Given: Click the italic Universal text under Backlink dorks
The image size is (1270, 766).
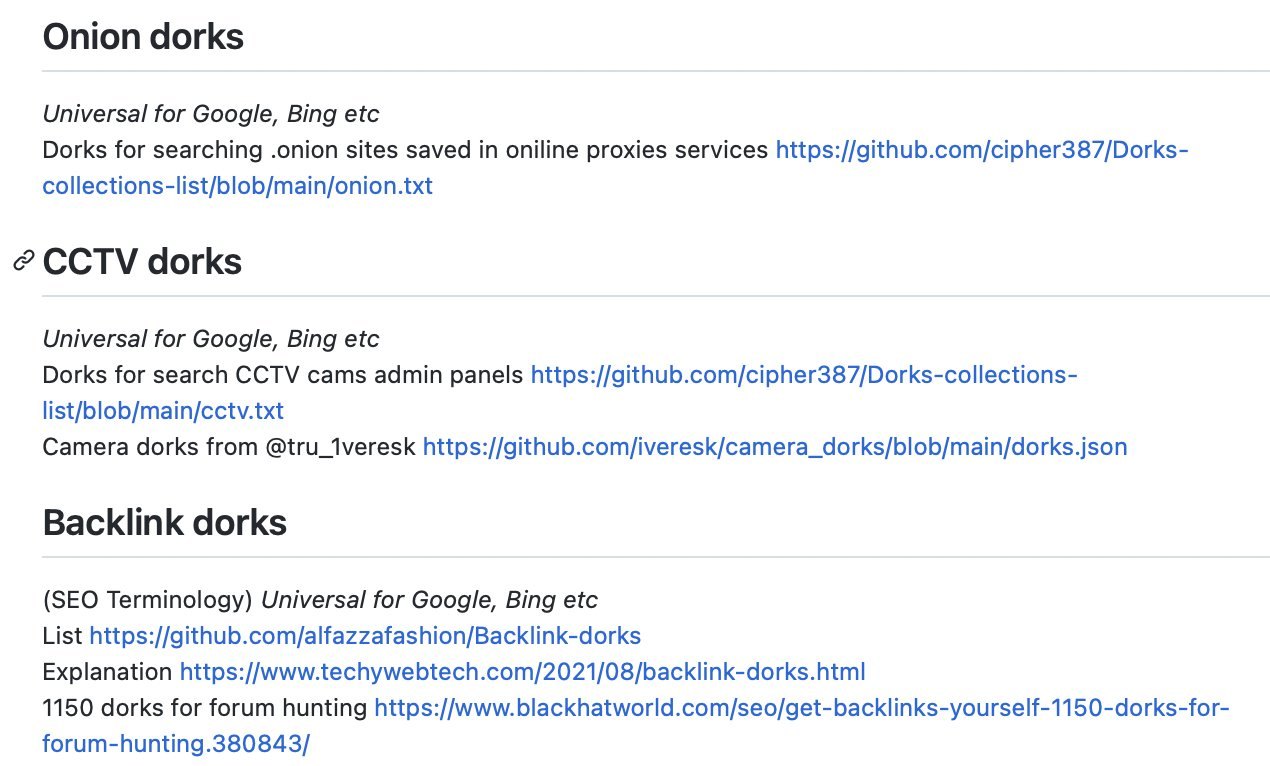Looking at the screenshot, I should pyautogui.click(x=429, y=600).
